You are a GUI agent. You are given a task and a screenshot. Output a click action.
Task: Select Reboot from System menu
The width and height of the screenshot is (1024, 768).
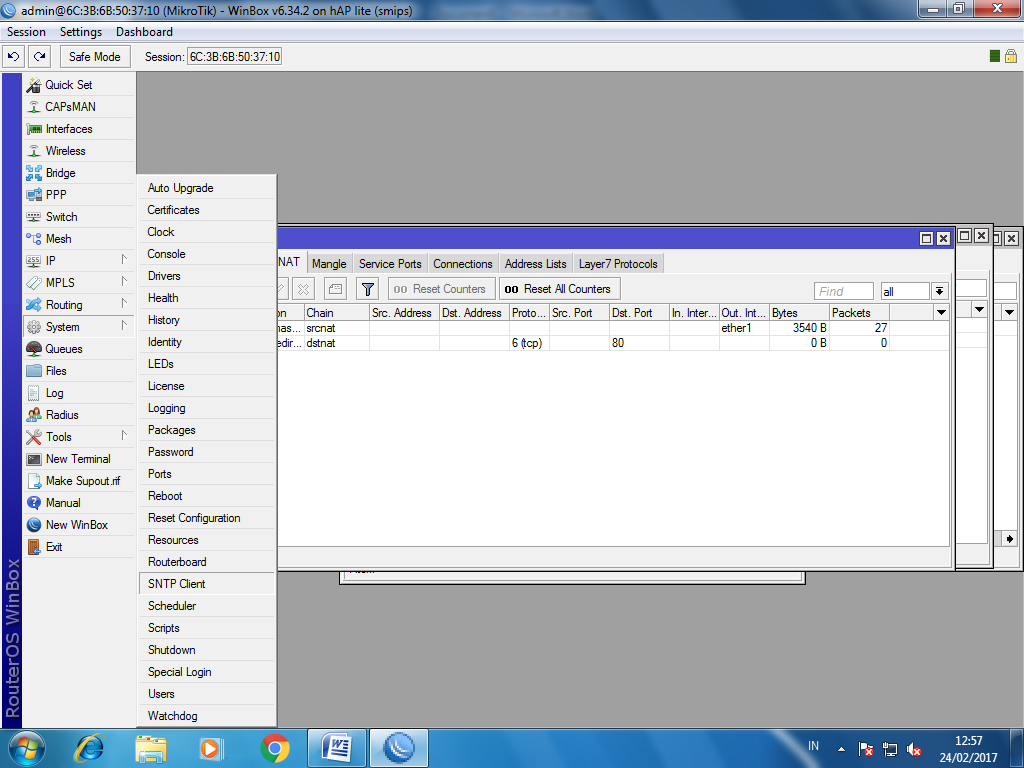coord(207,496)
